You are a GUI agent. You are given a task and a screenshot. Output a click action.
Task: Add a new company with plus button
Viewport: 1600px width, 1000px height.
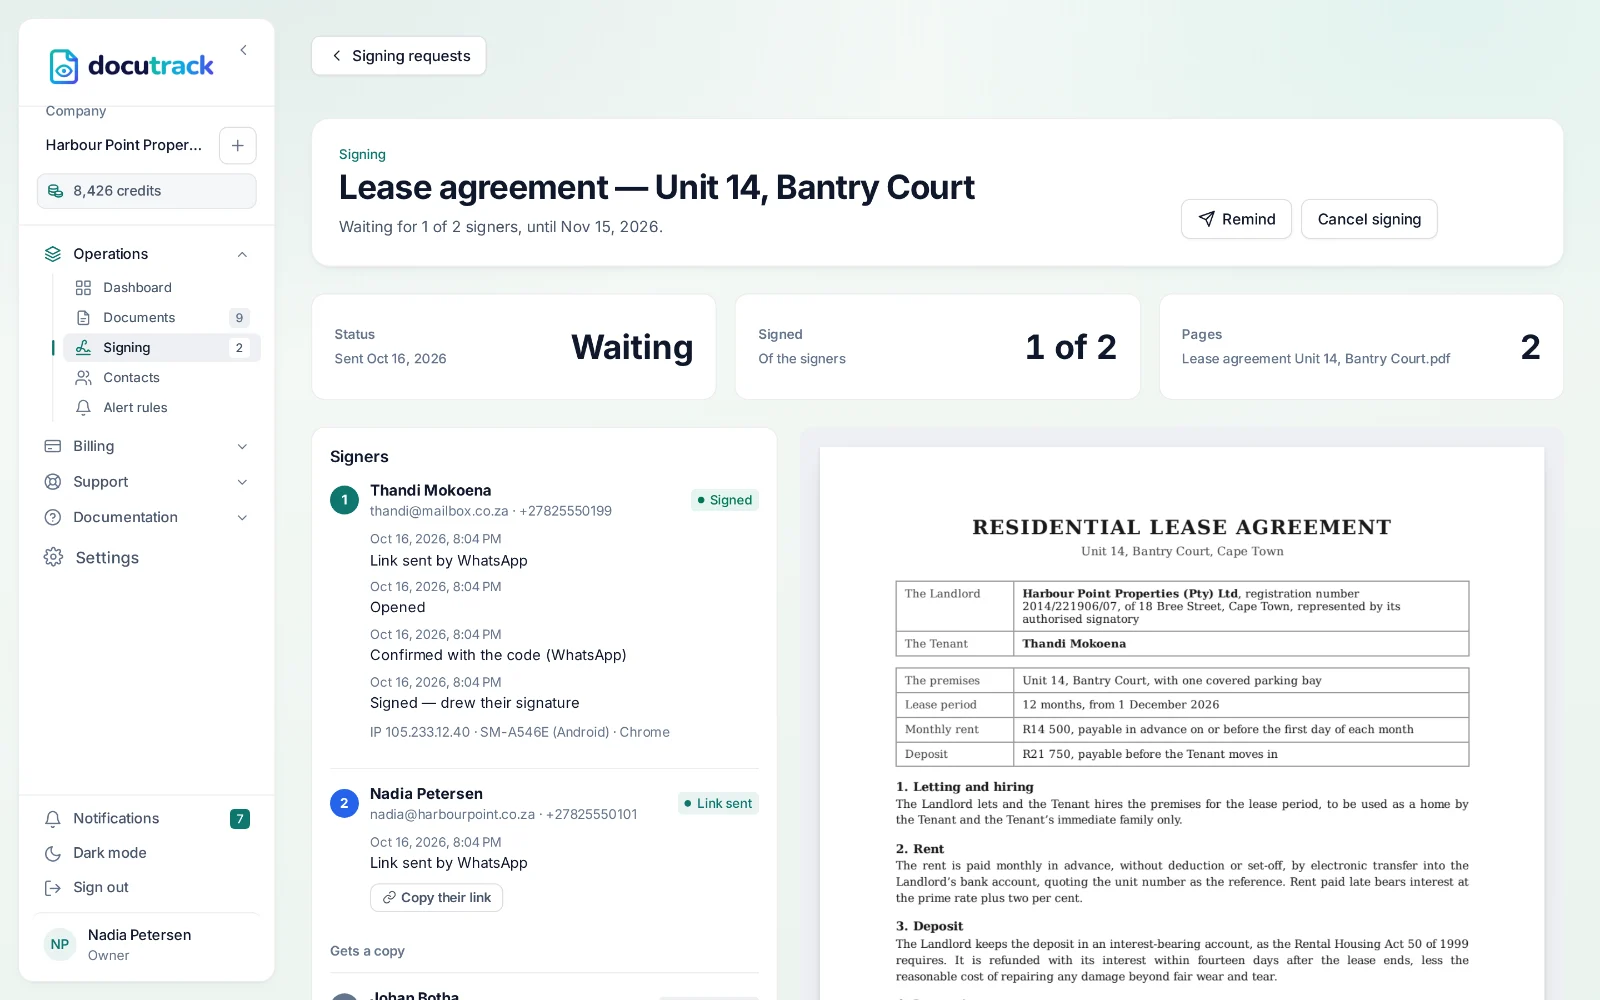237,145
